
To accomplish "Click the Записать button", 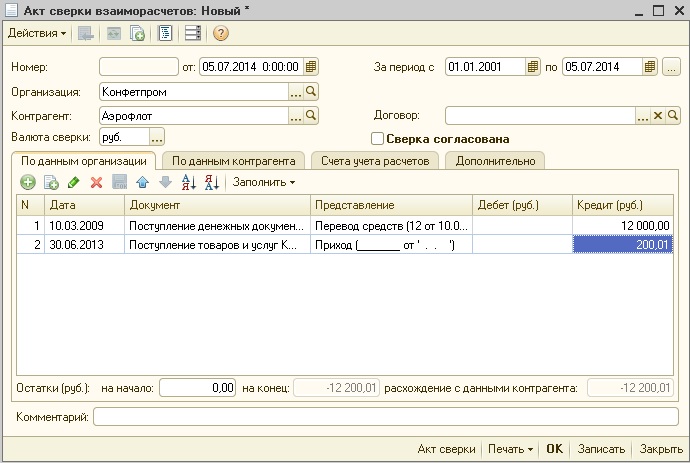I will 601,449.
